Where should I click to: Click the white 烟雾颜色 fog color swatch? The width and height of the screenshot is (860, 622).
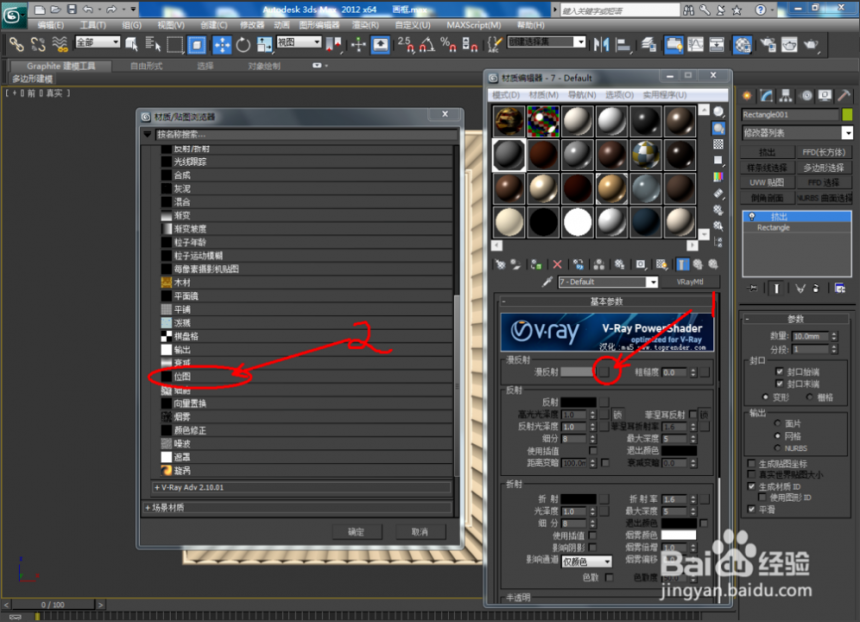pos(678,535)
